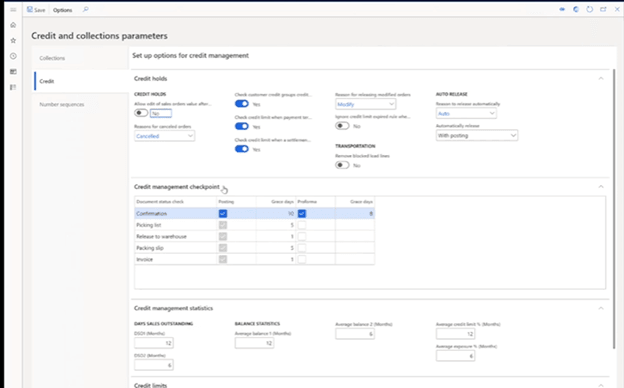This screenshot has width=624, height=388.
Task: Click the attachment icon top right
Action: click(x=562, y=9)
